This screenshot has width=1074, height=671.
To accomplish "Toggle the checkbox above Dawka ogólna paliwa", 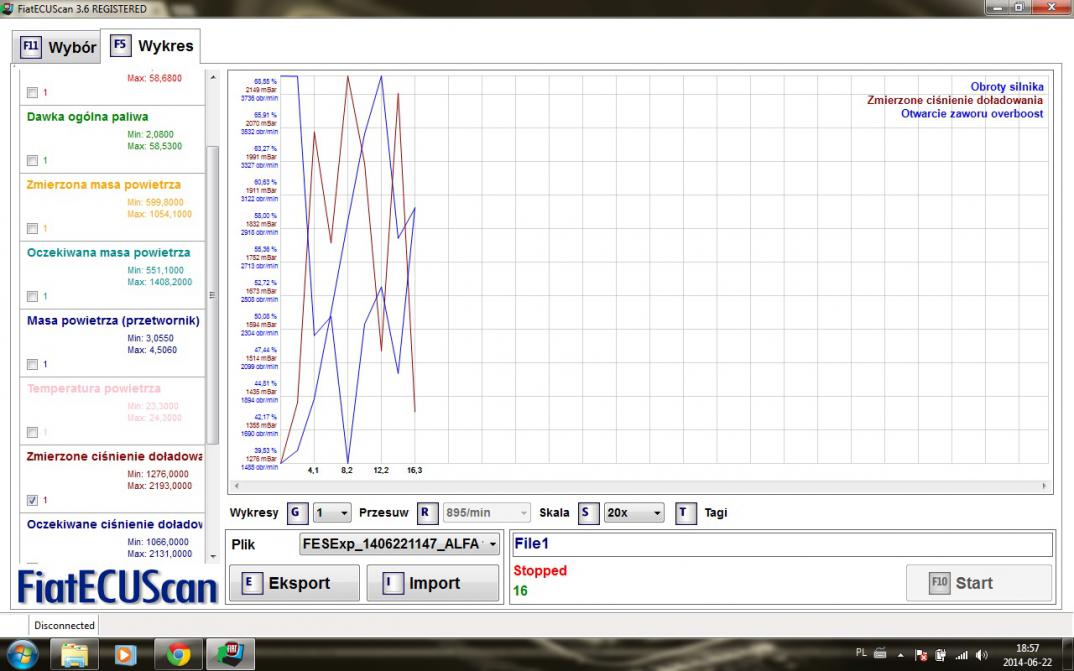I will pos(32,92).
